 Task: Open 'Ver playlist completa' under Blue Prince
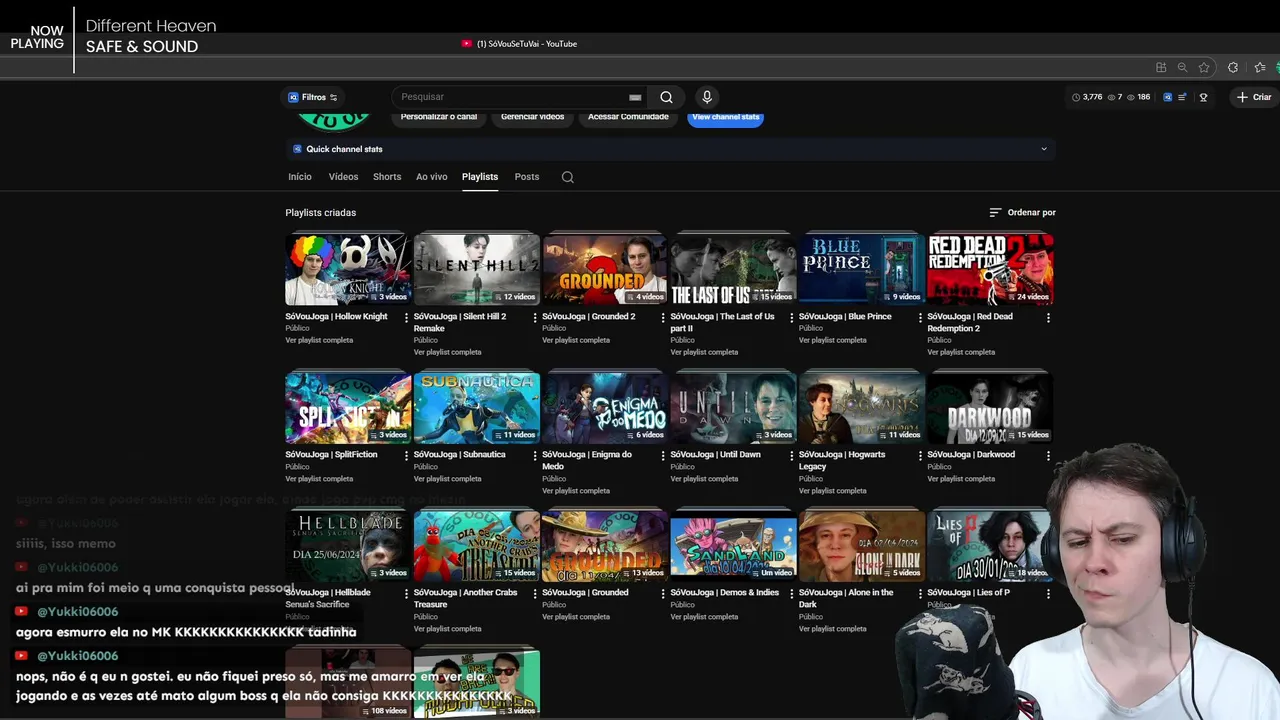pos(833,340)
